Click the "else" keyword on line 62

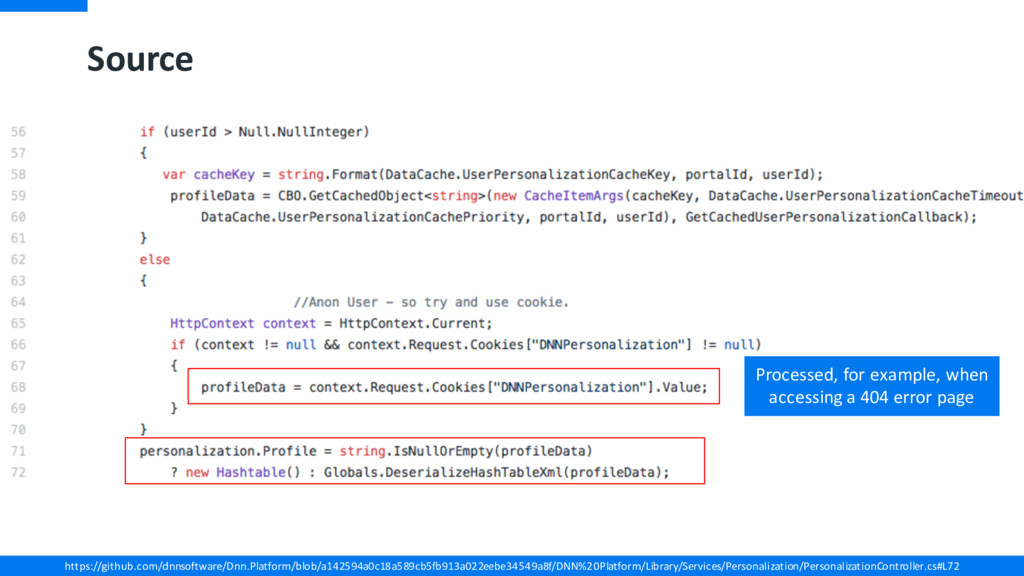tap(155, 259)
